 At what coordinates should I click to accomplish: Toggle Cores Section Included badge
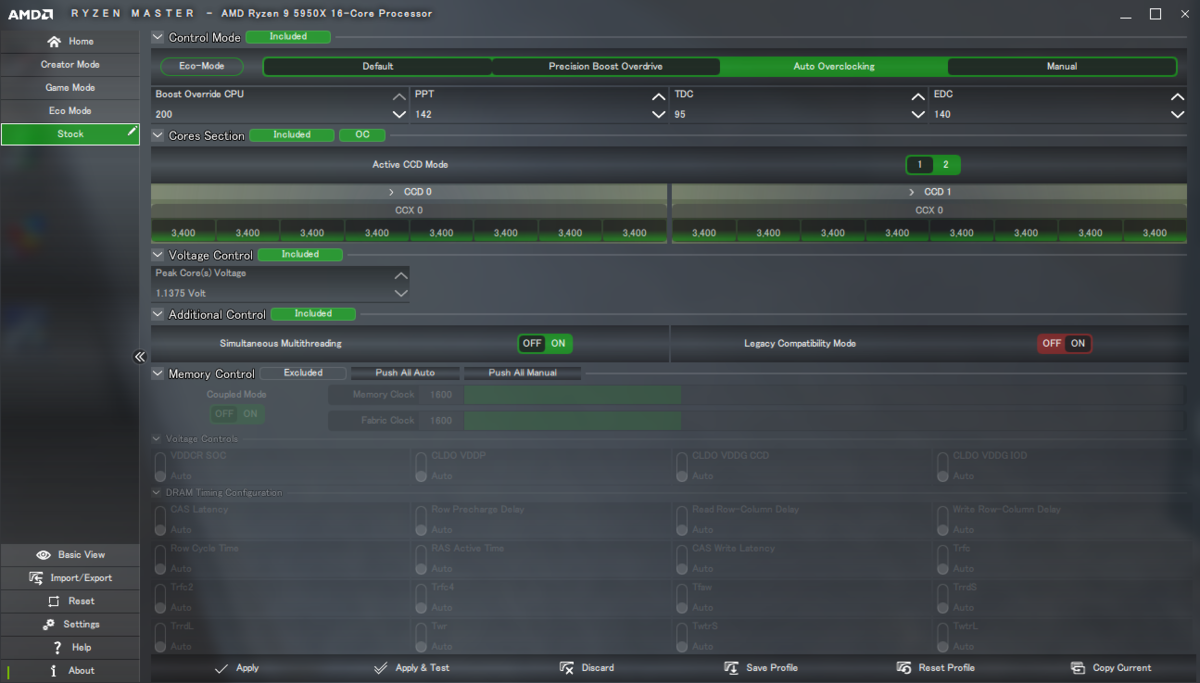tap(292, 135)
